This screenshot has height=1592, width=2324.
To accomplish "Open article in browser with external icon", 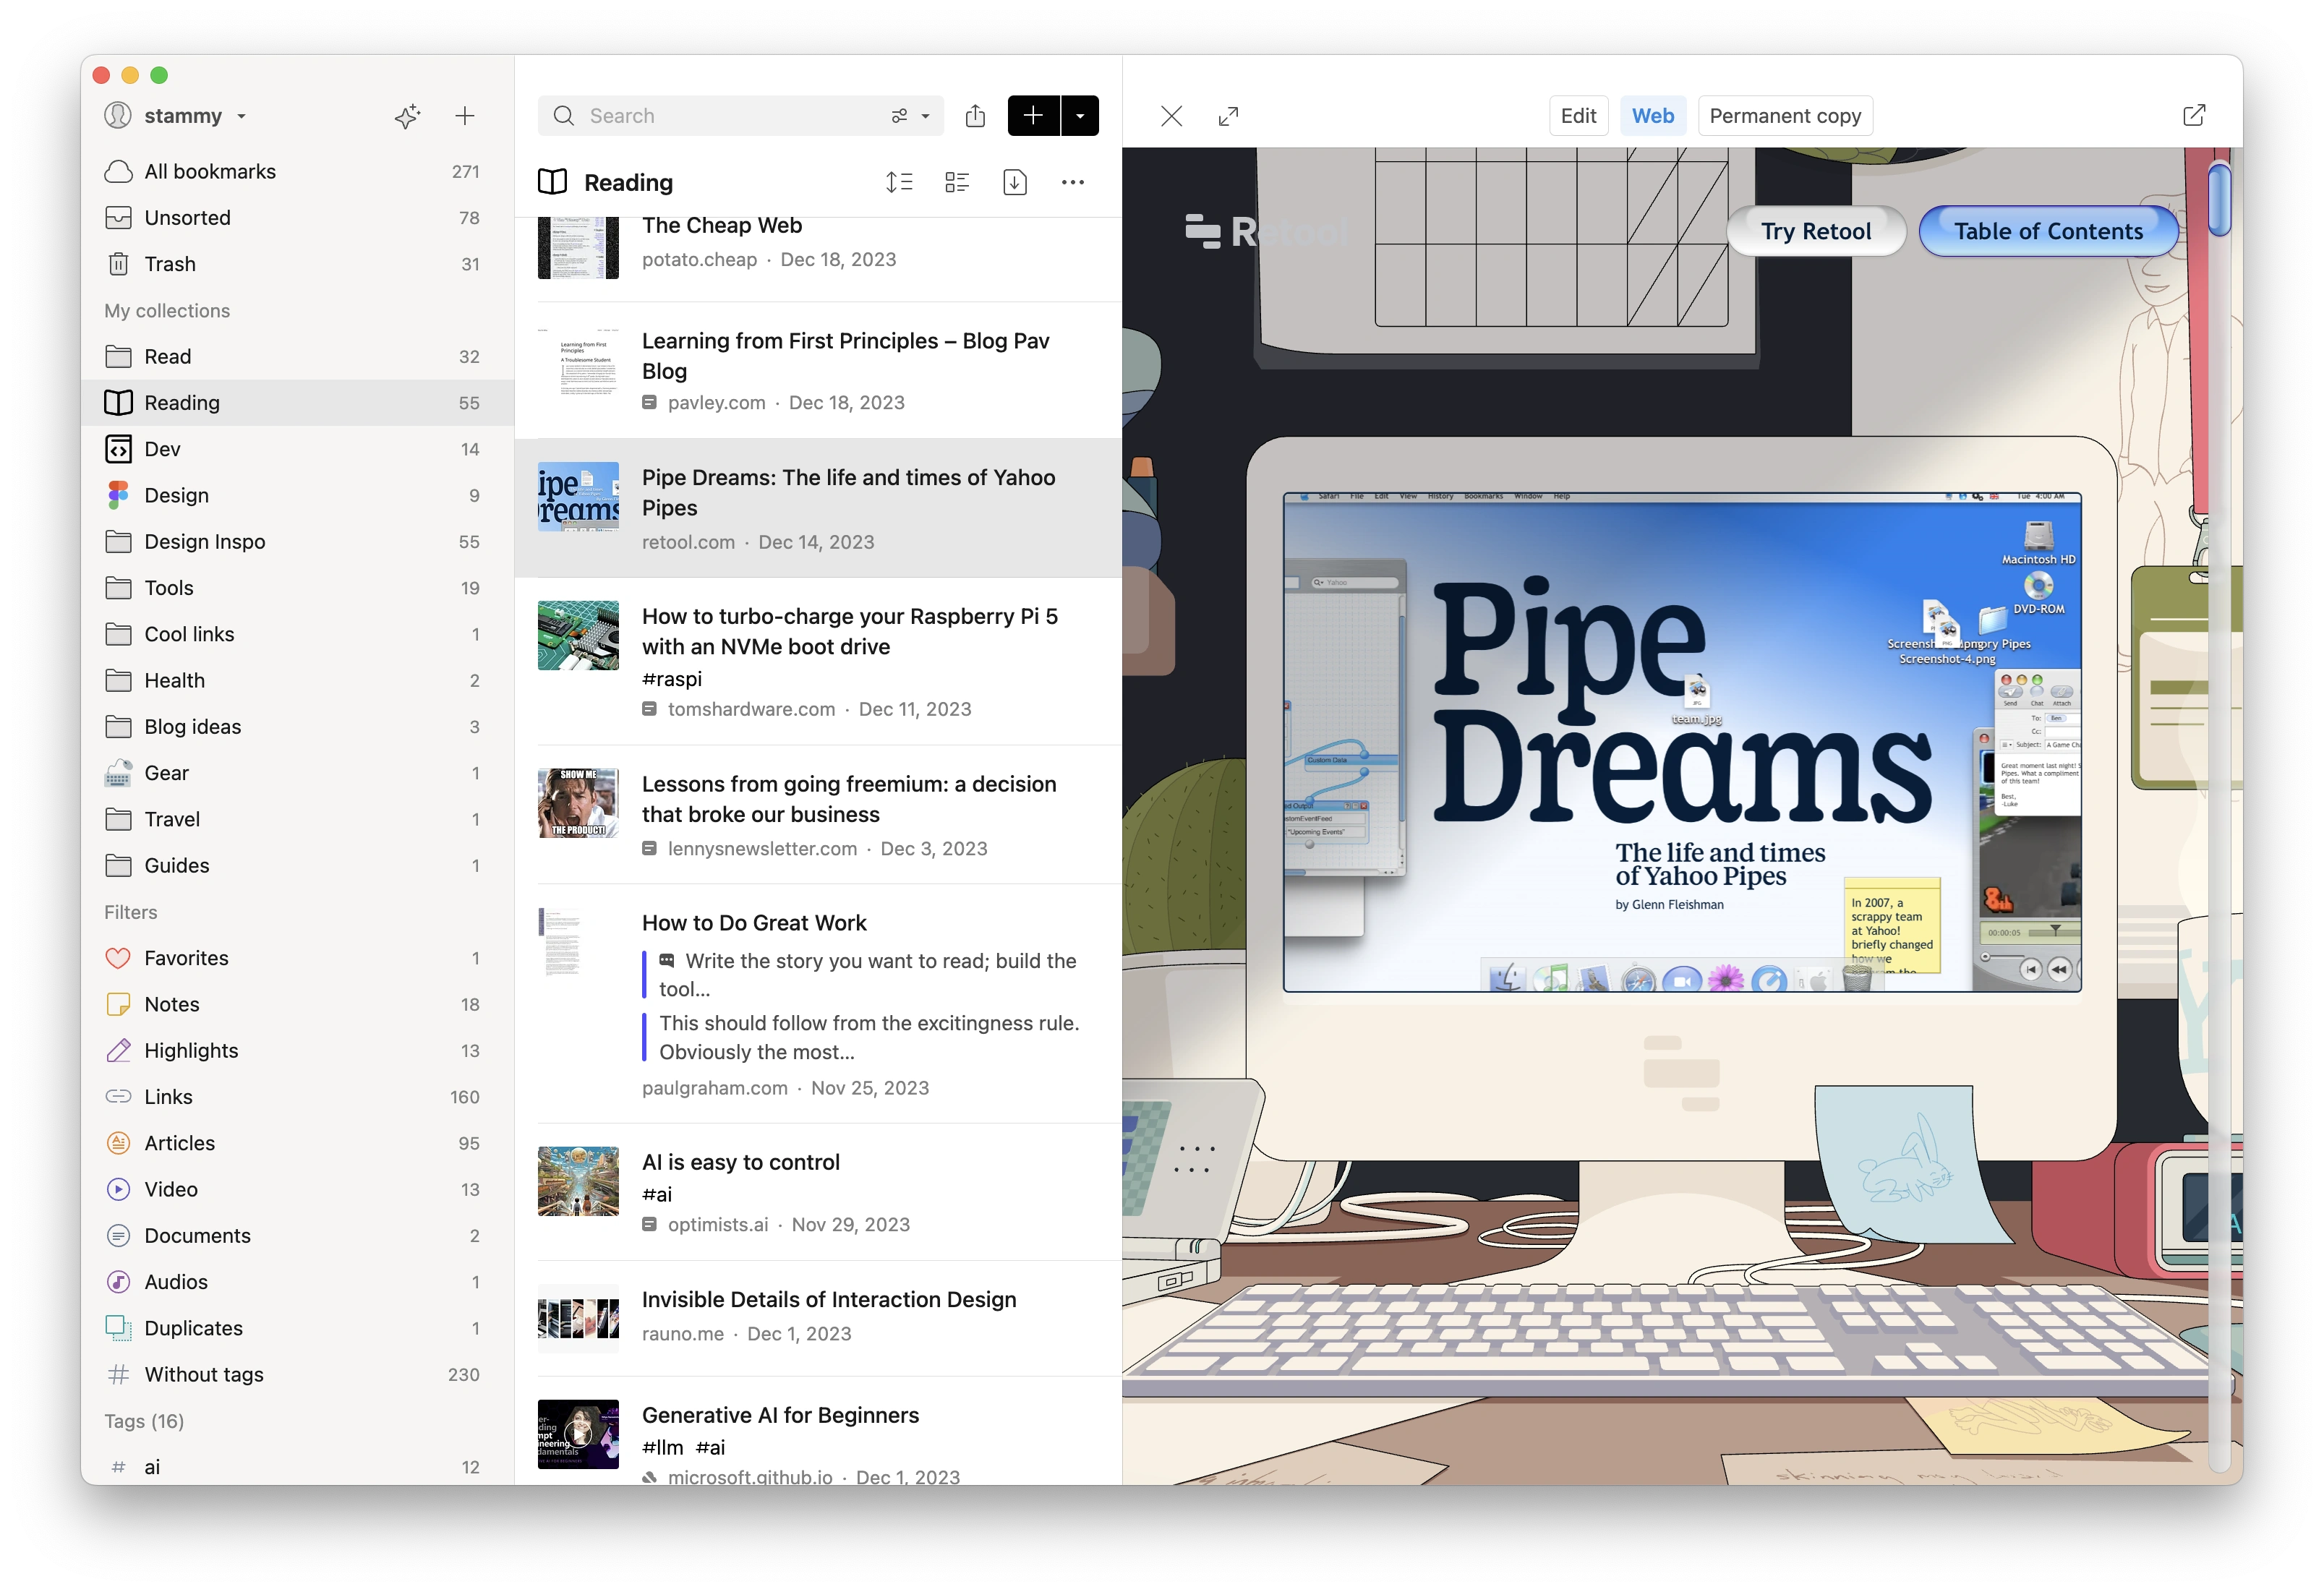I will point(2194,116).
